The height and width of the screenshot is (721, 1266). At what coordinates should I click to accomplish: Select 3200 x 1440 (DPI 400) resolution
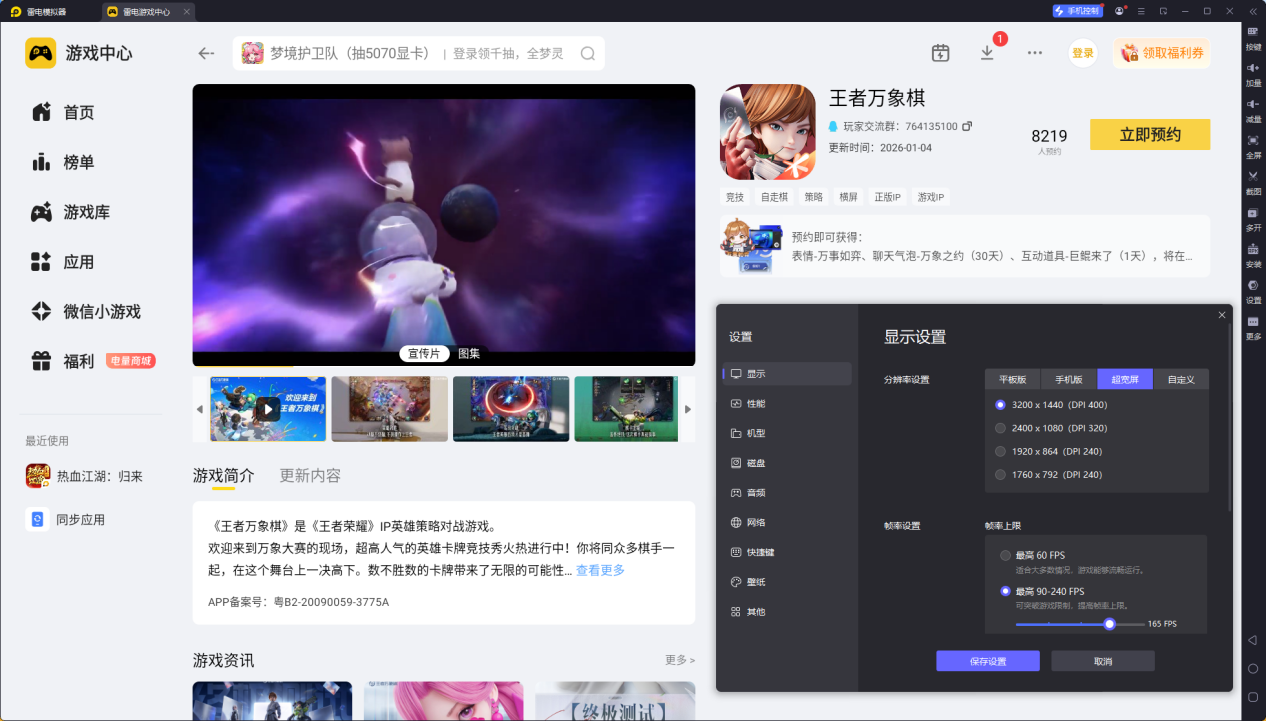1051,405
